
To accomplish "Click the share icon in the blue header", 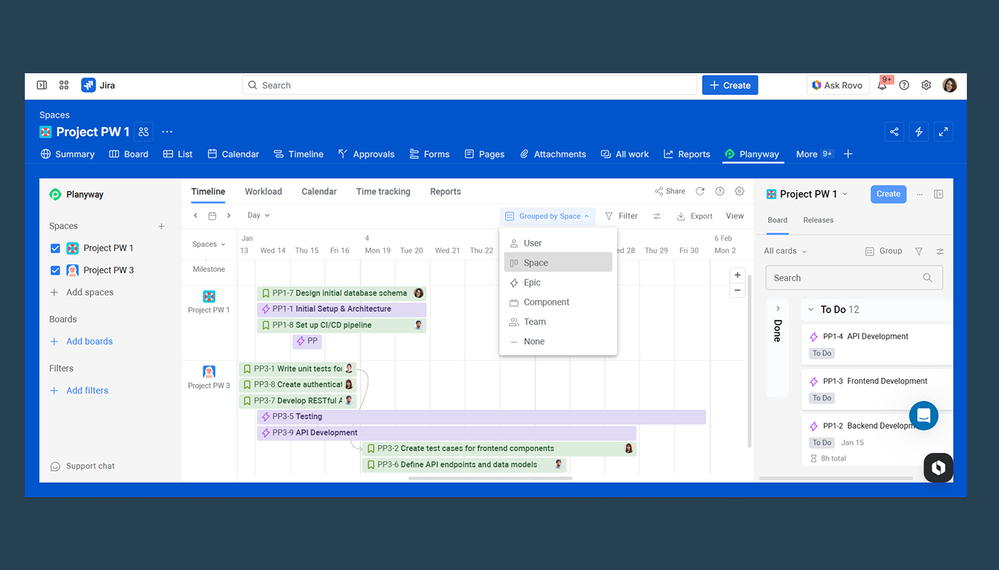I will click(895, 132).
